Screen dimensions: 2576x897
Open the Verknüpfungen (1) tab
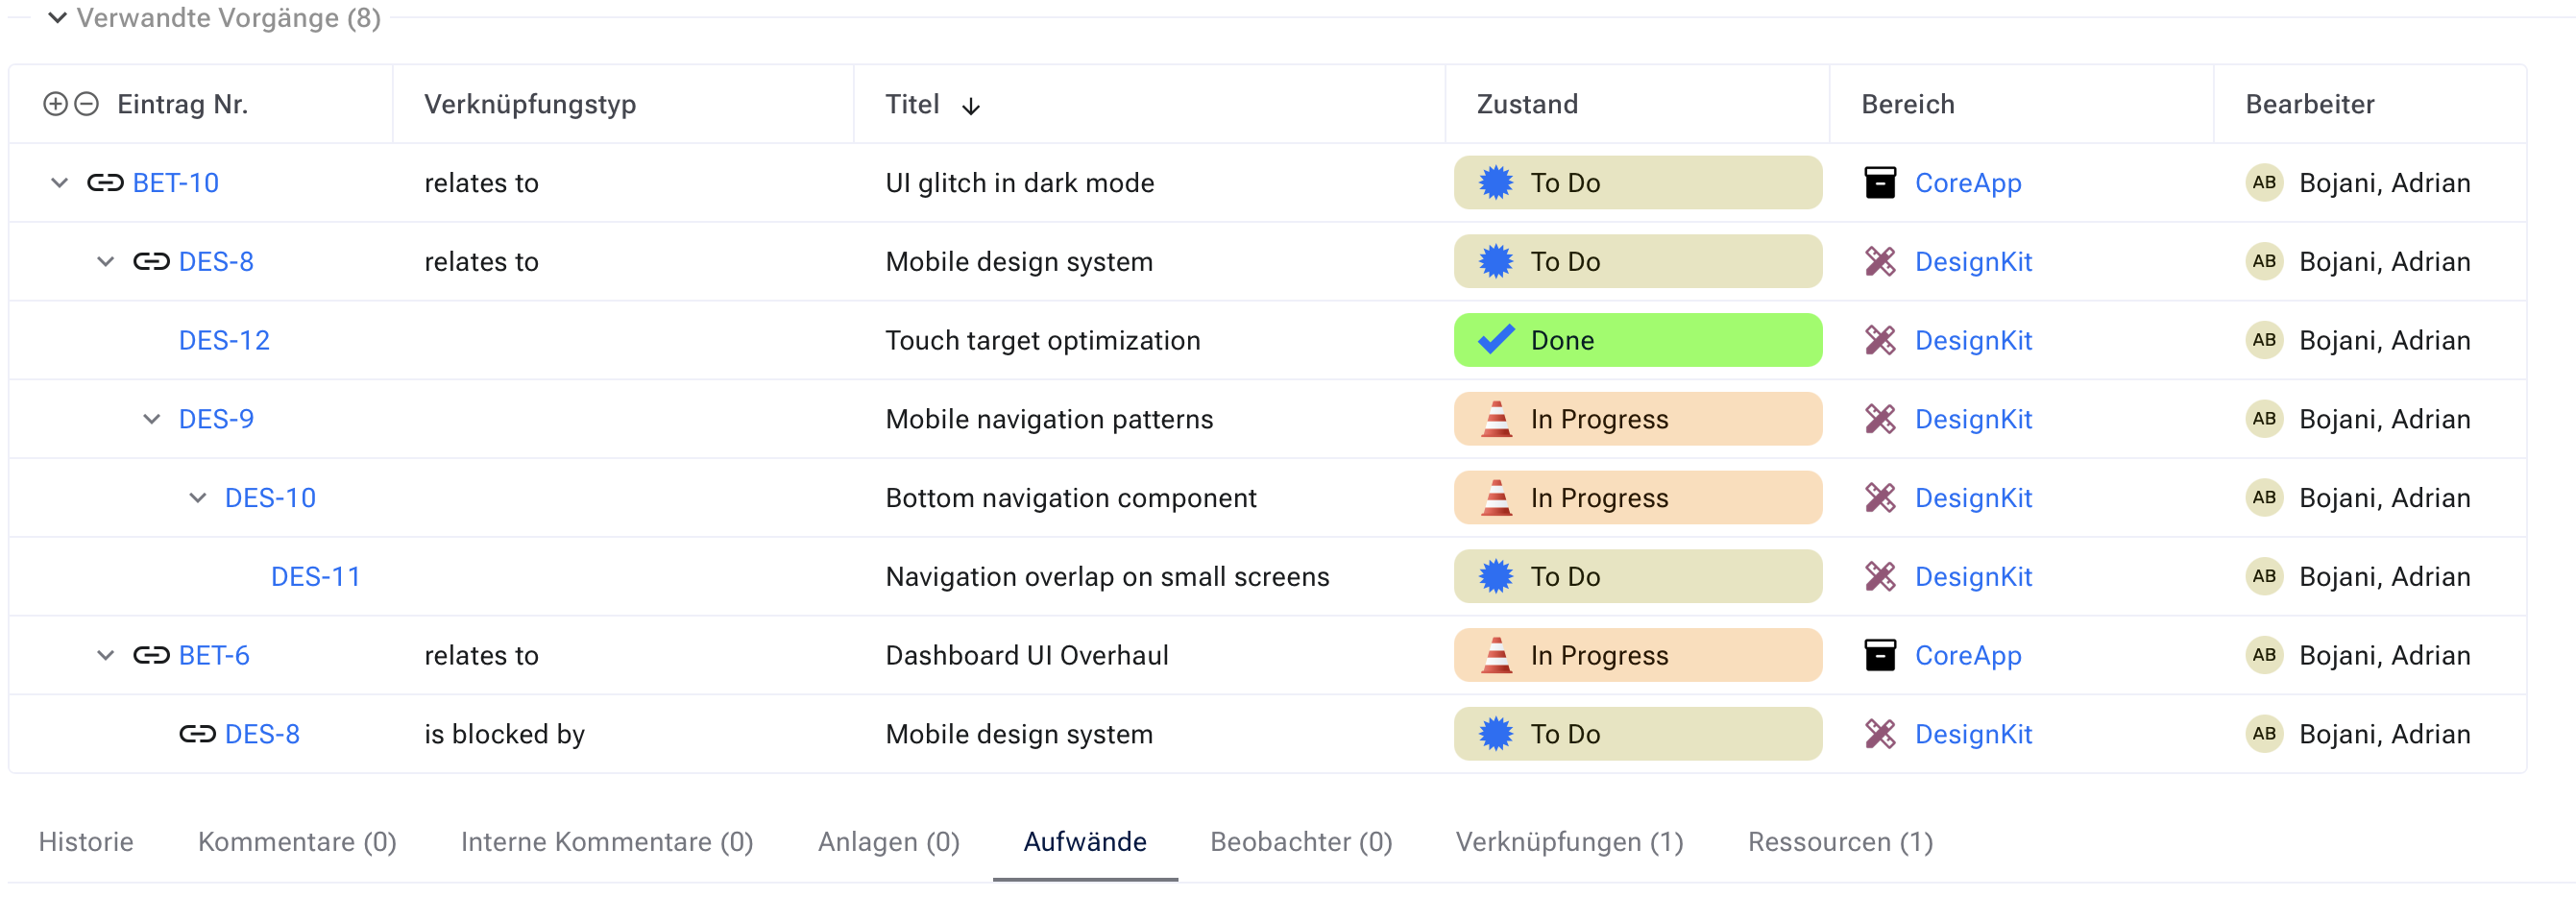(1569, 842)
